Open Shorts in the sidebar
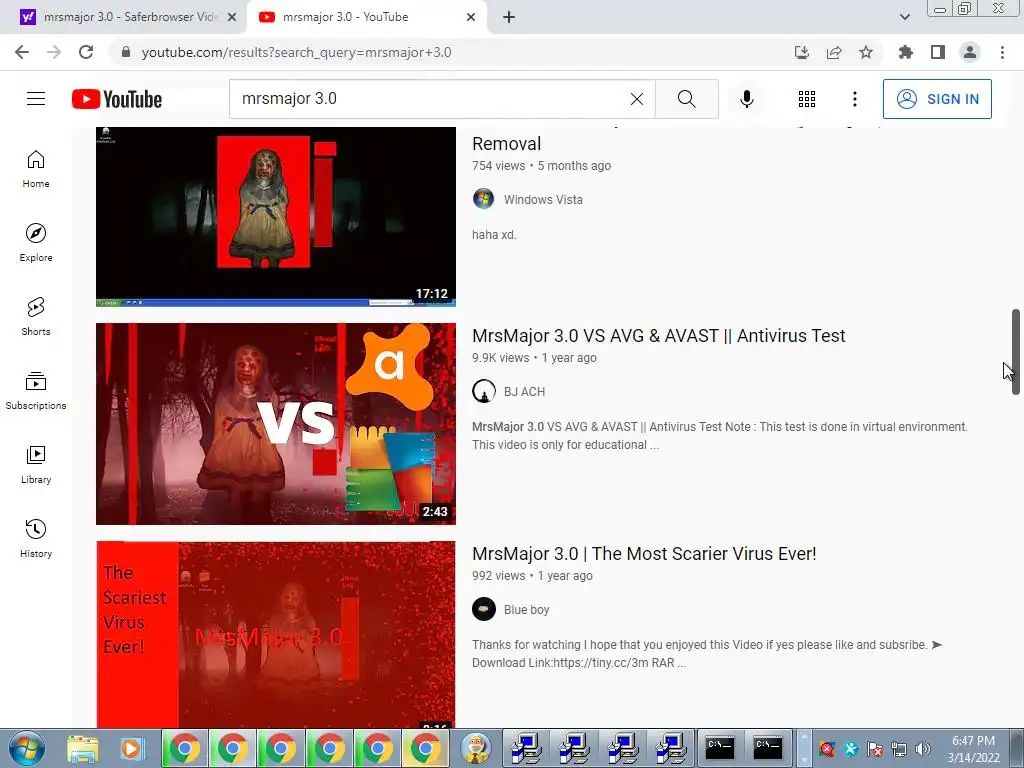This screenshot has height=768, width=1024. coord(36,317)
